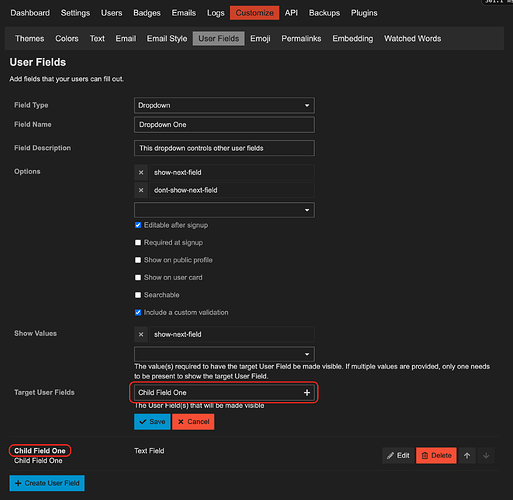This screenshot has height=500, width=513.
Task: Focus the Field Description input
Action: (224, 148)
